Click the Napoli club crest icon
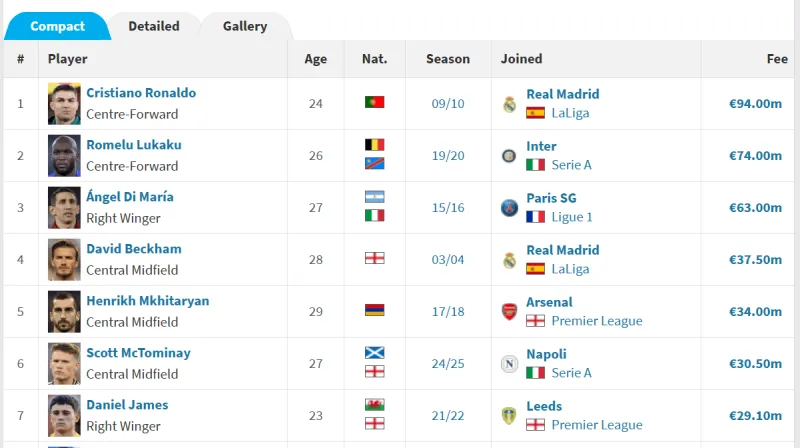Screen dimensions: 800x448 (x=509, y=364)
